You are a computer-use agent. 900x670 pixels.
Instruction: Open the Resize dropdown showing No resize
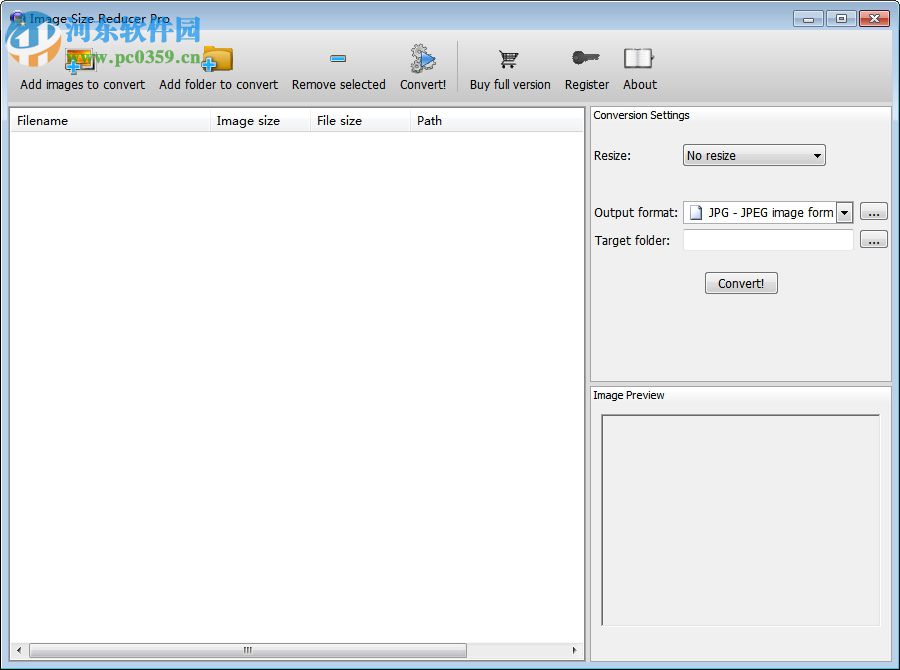click(753, 155)
